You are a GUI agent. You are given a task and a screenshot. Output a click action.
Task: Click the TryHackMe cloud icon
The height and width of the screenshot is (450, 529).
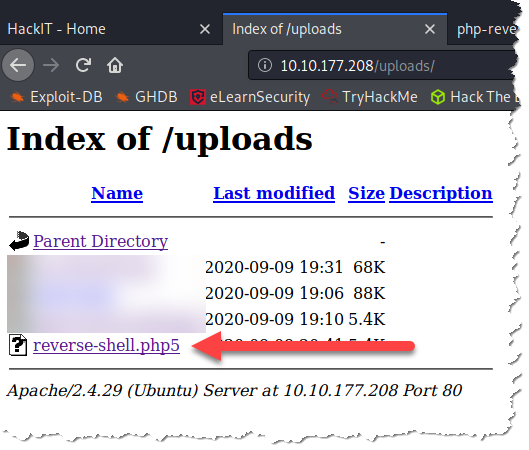pos(330,97)
